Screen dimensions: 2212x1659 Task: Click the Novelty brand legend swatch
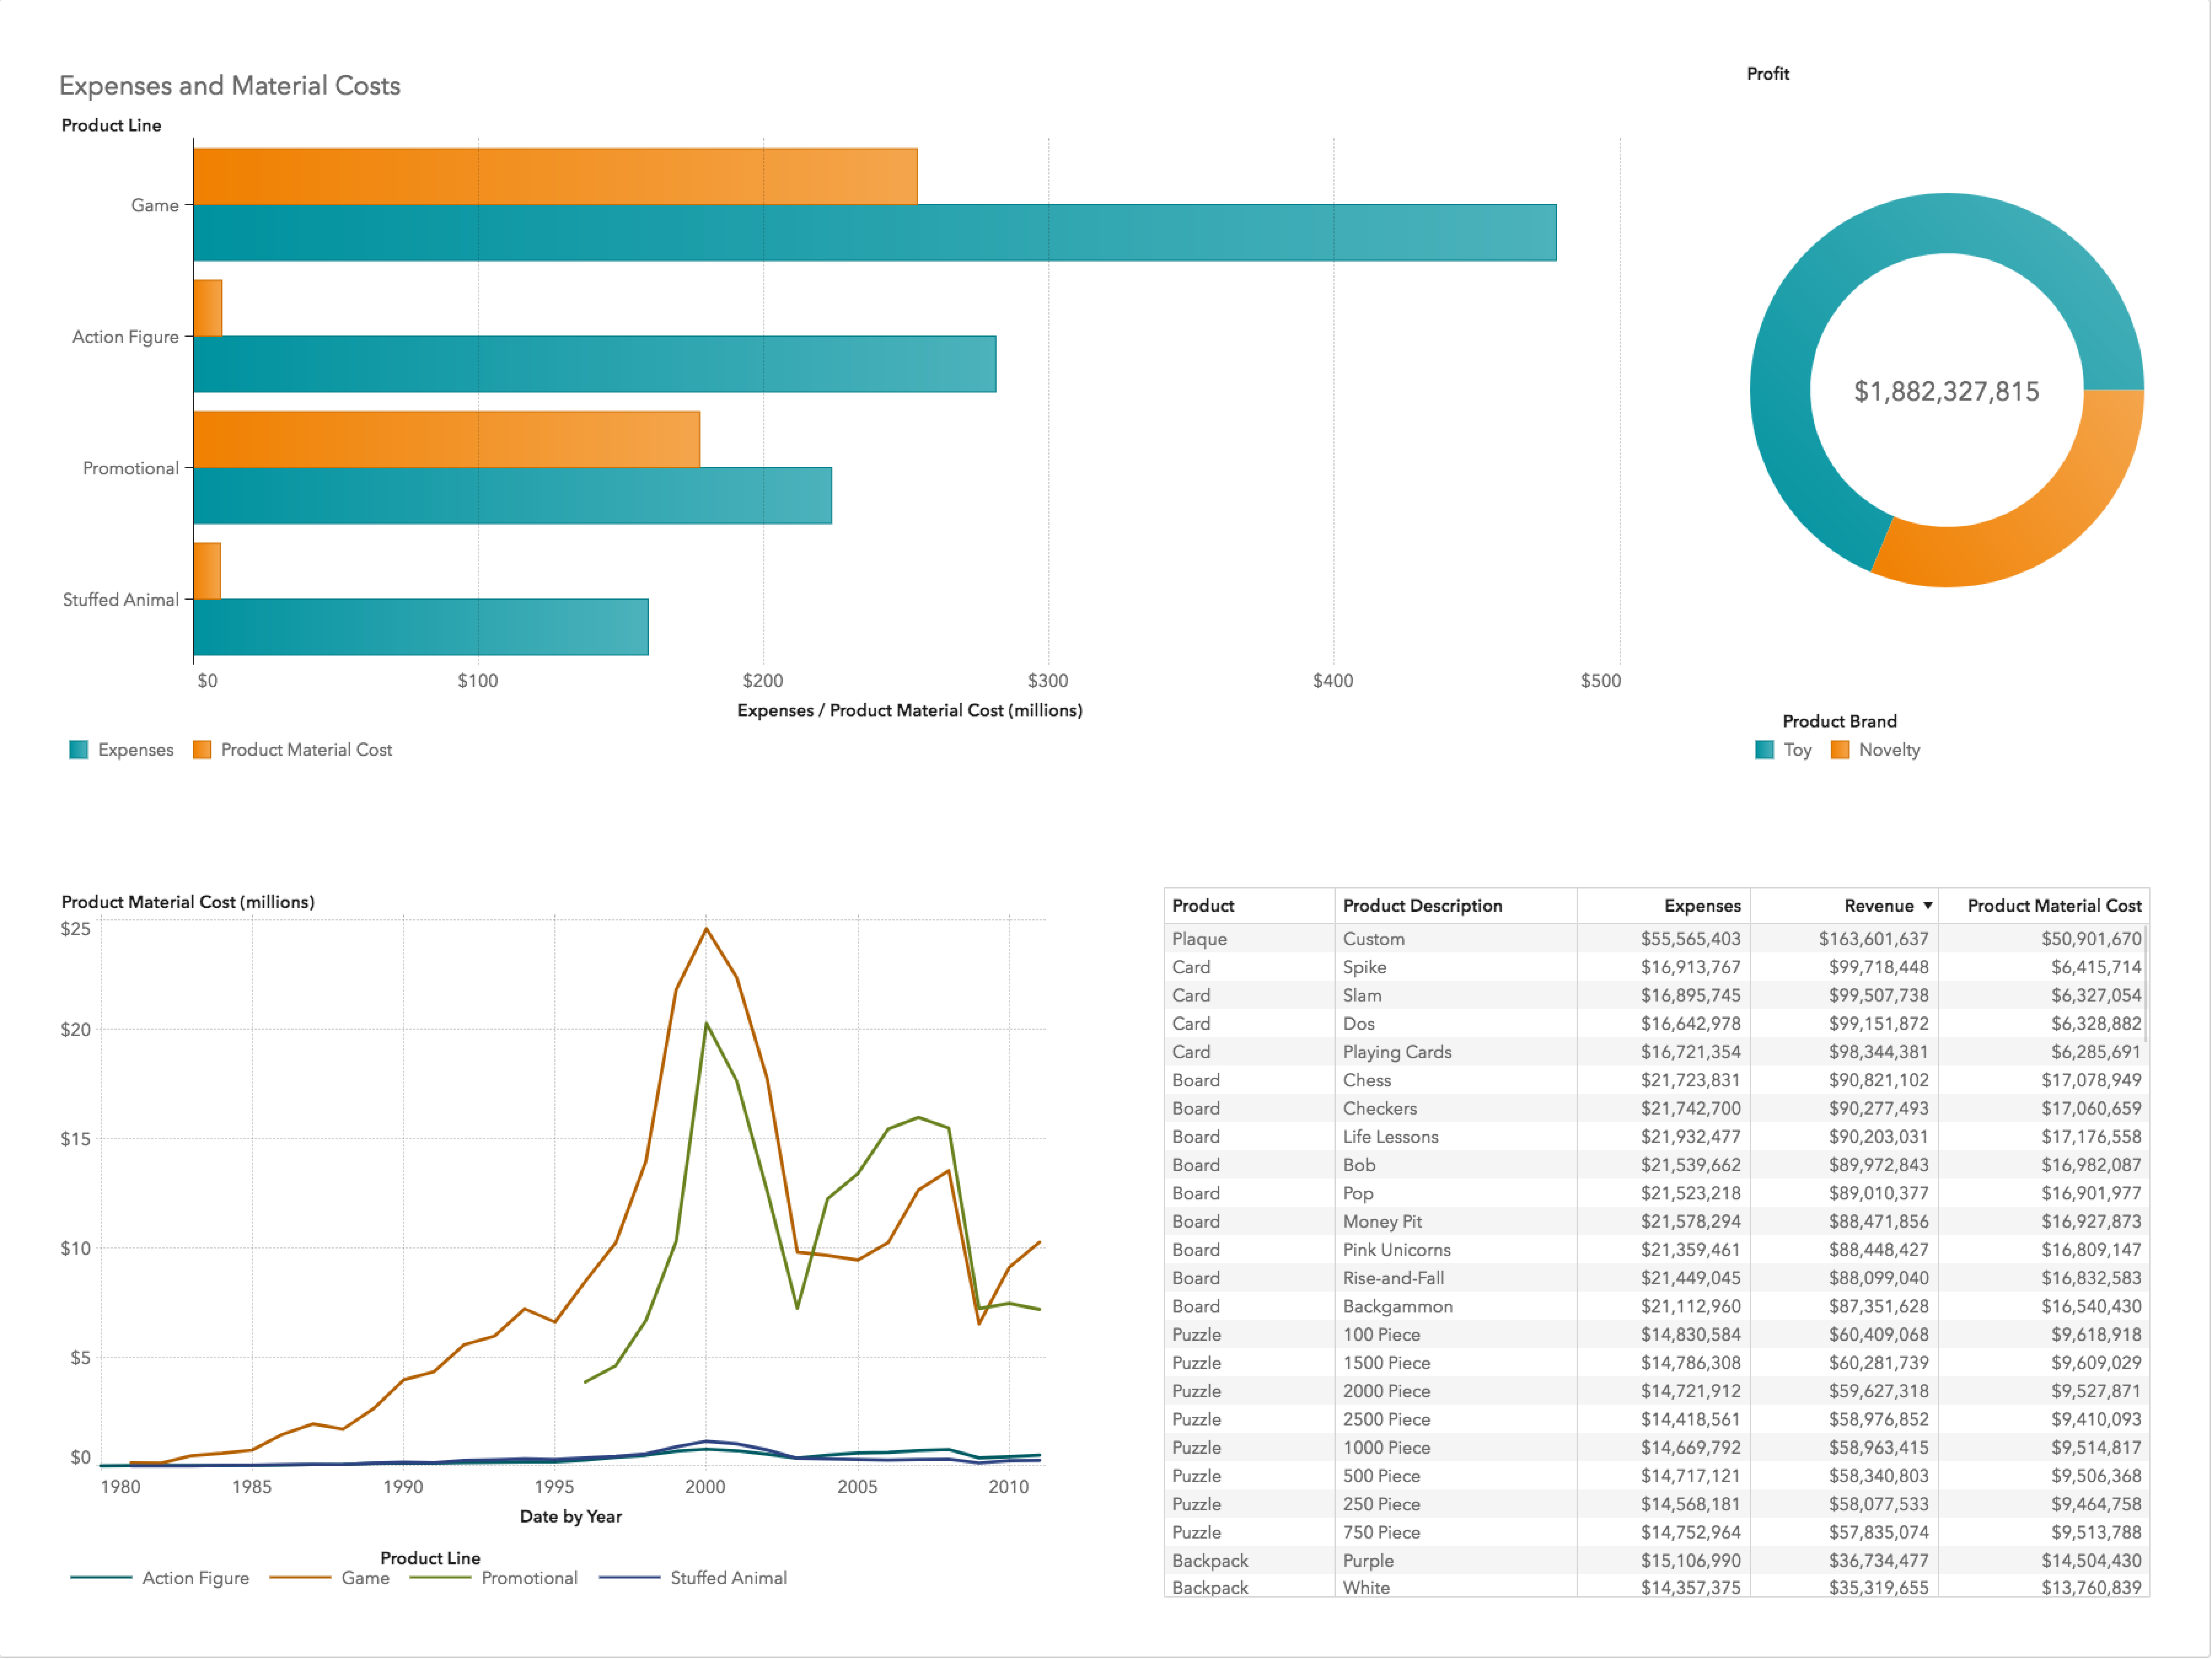coord(1840,750)
